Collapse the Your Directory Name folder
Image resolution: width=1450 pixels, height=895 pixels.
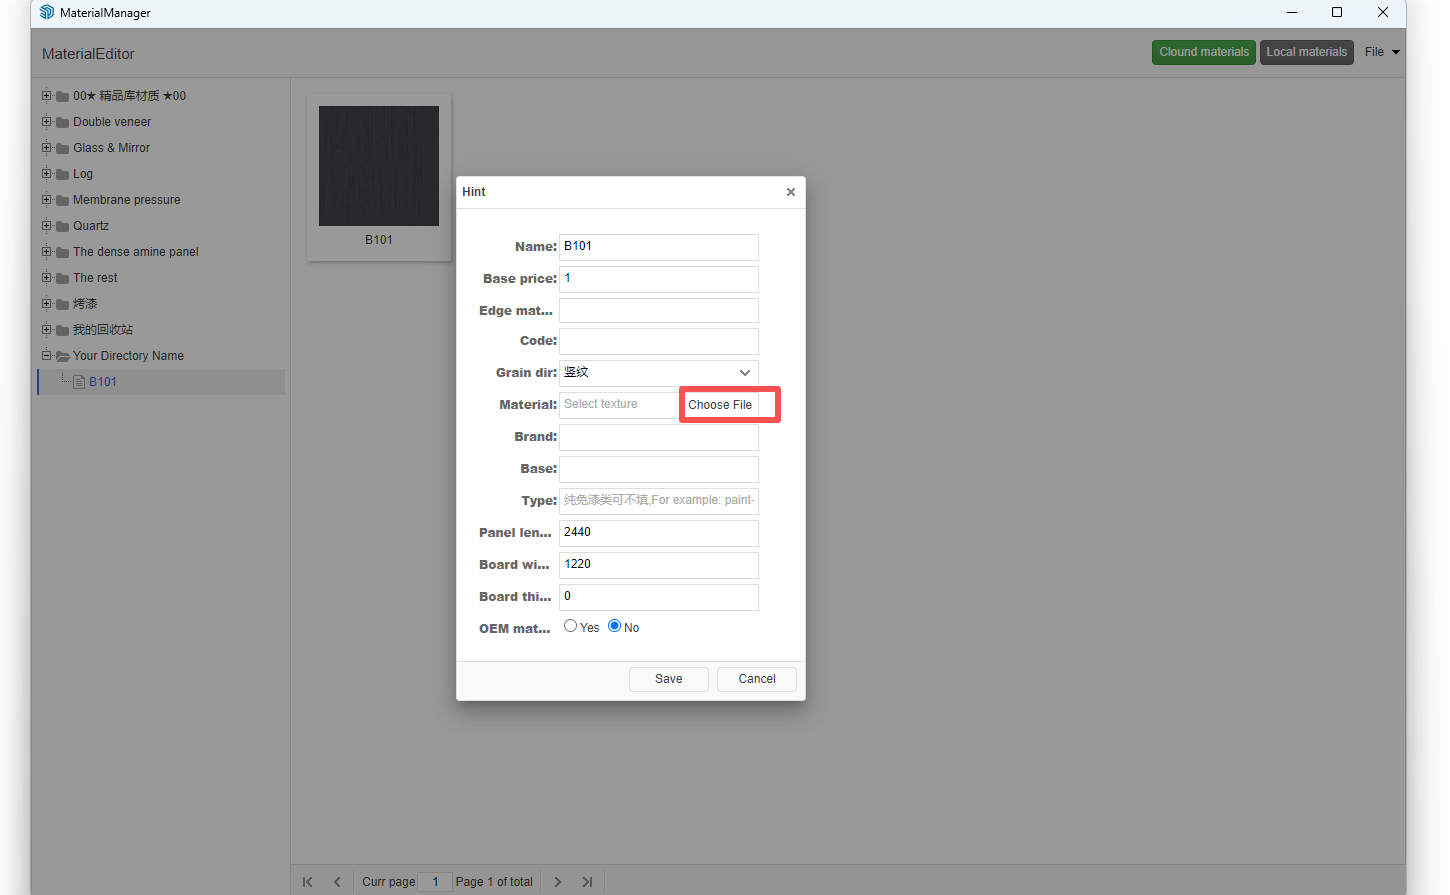(46, 356)
